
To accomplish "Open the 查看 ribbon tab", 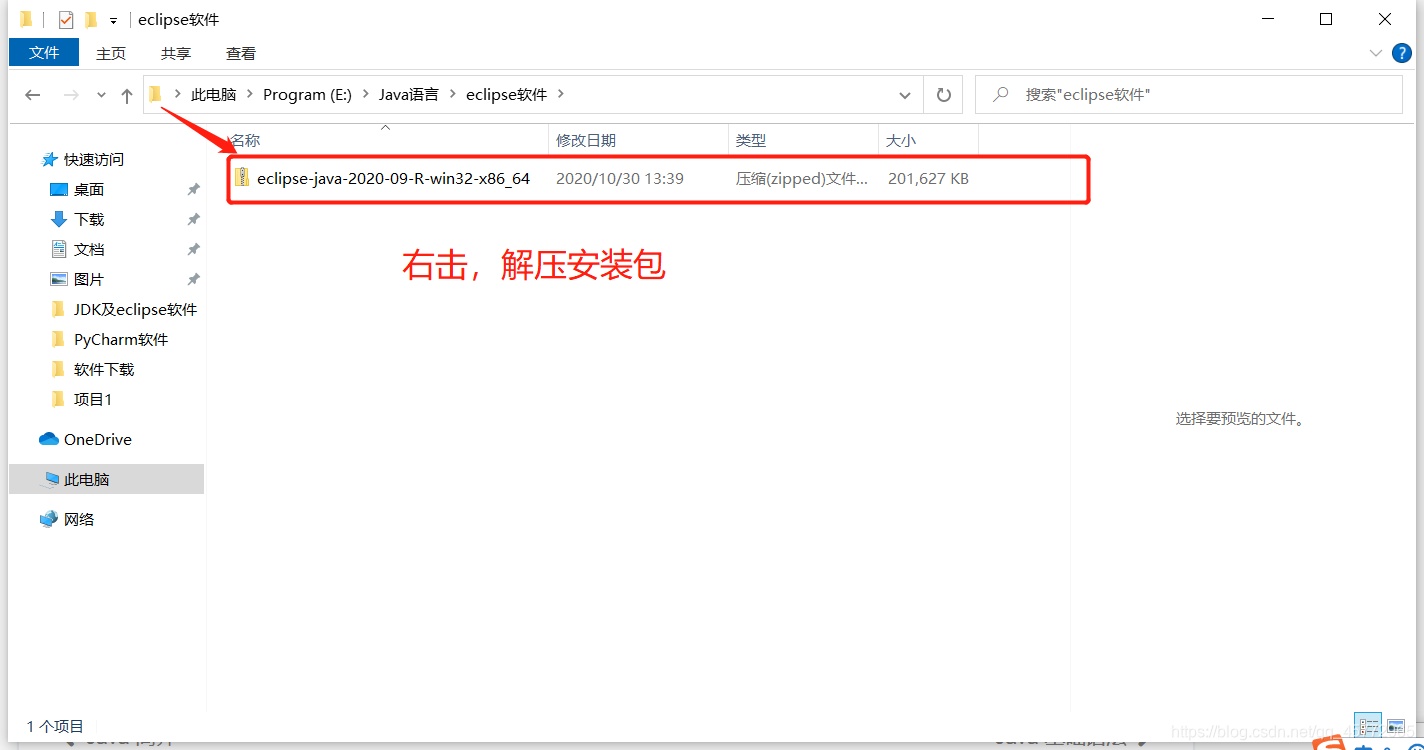I will pos(241,53).
